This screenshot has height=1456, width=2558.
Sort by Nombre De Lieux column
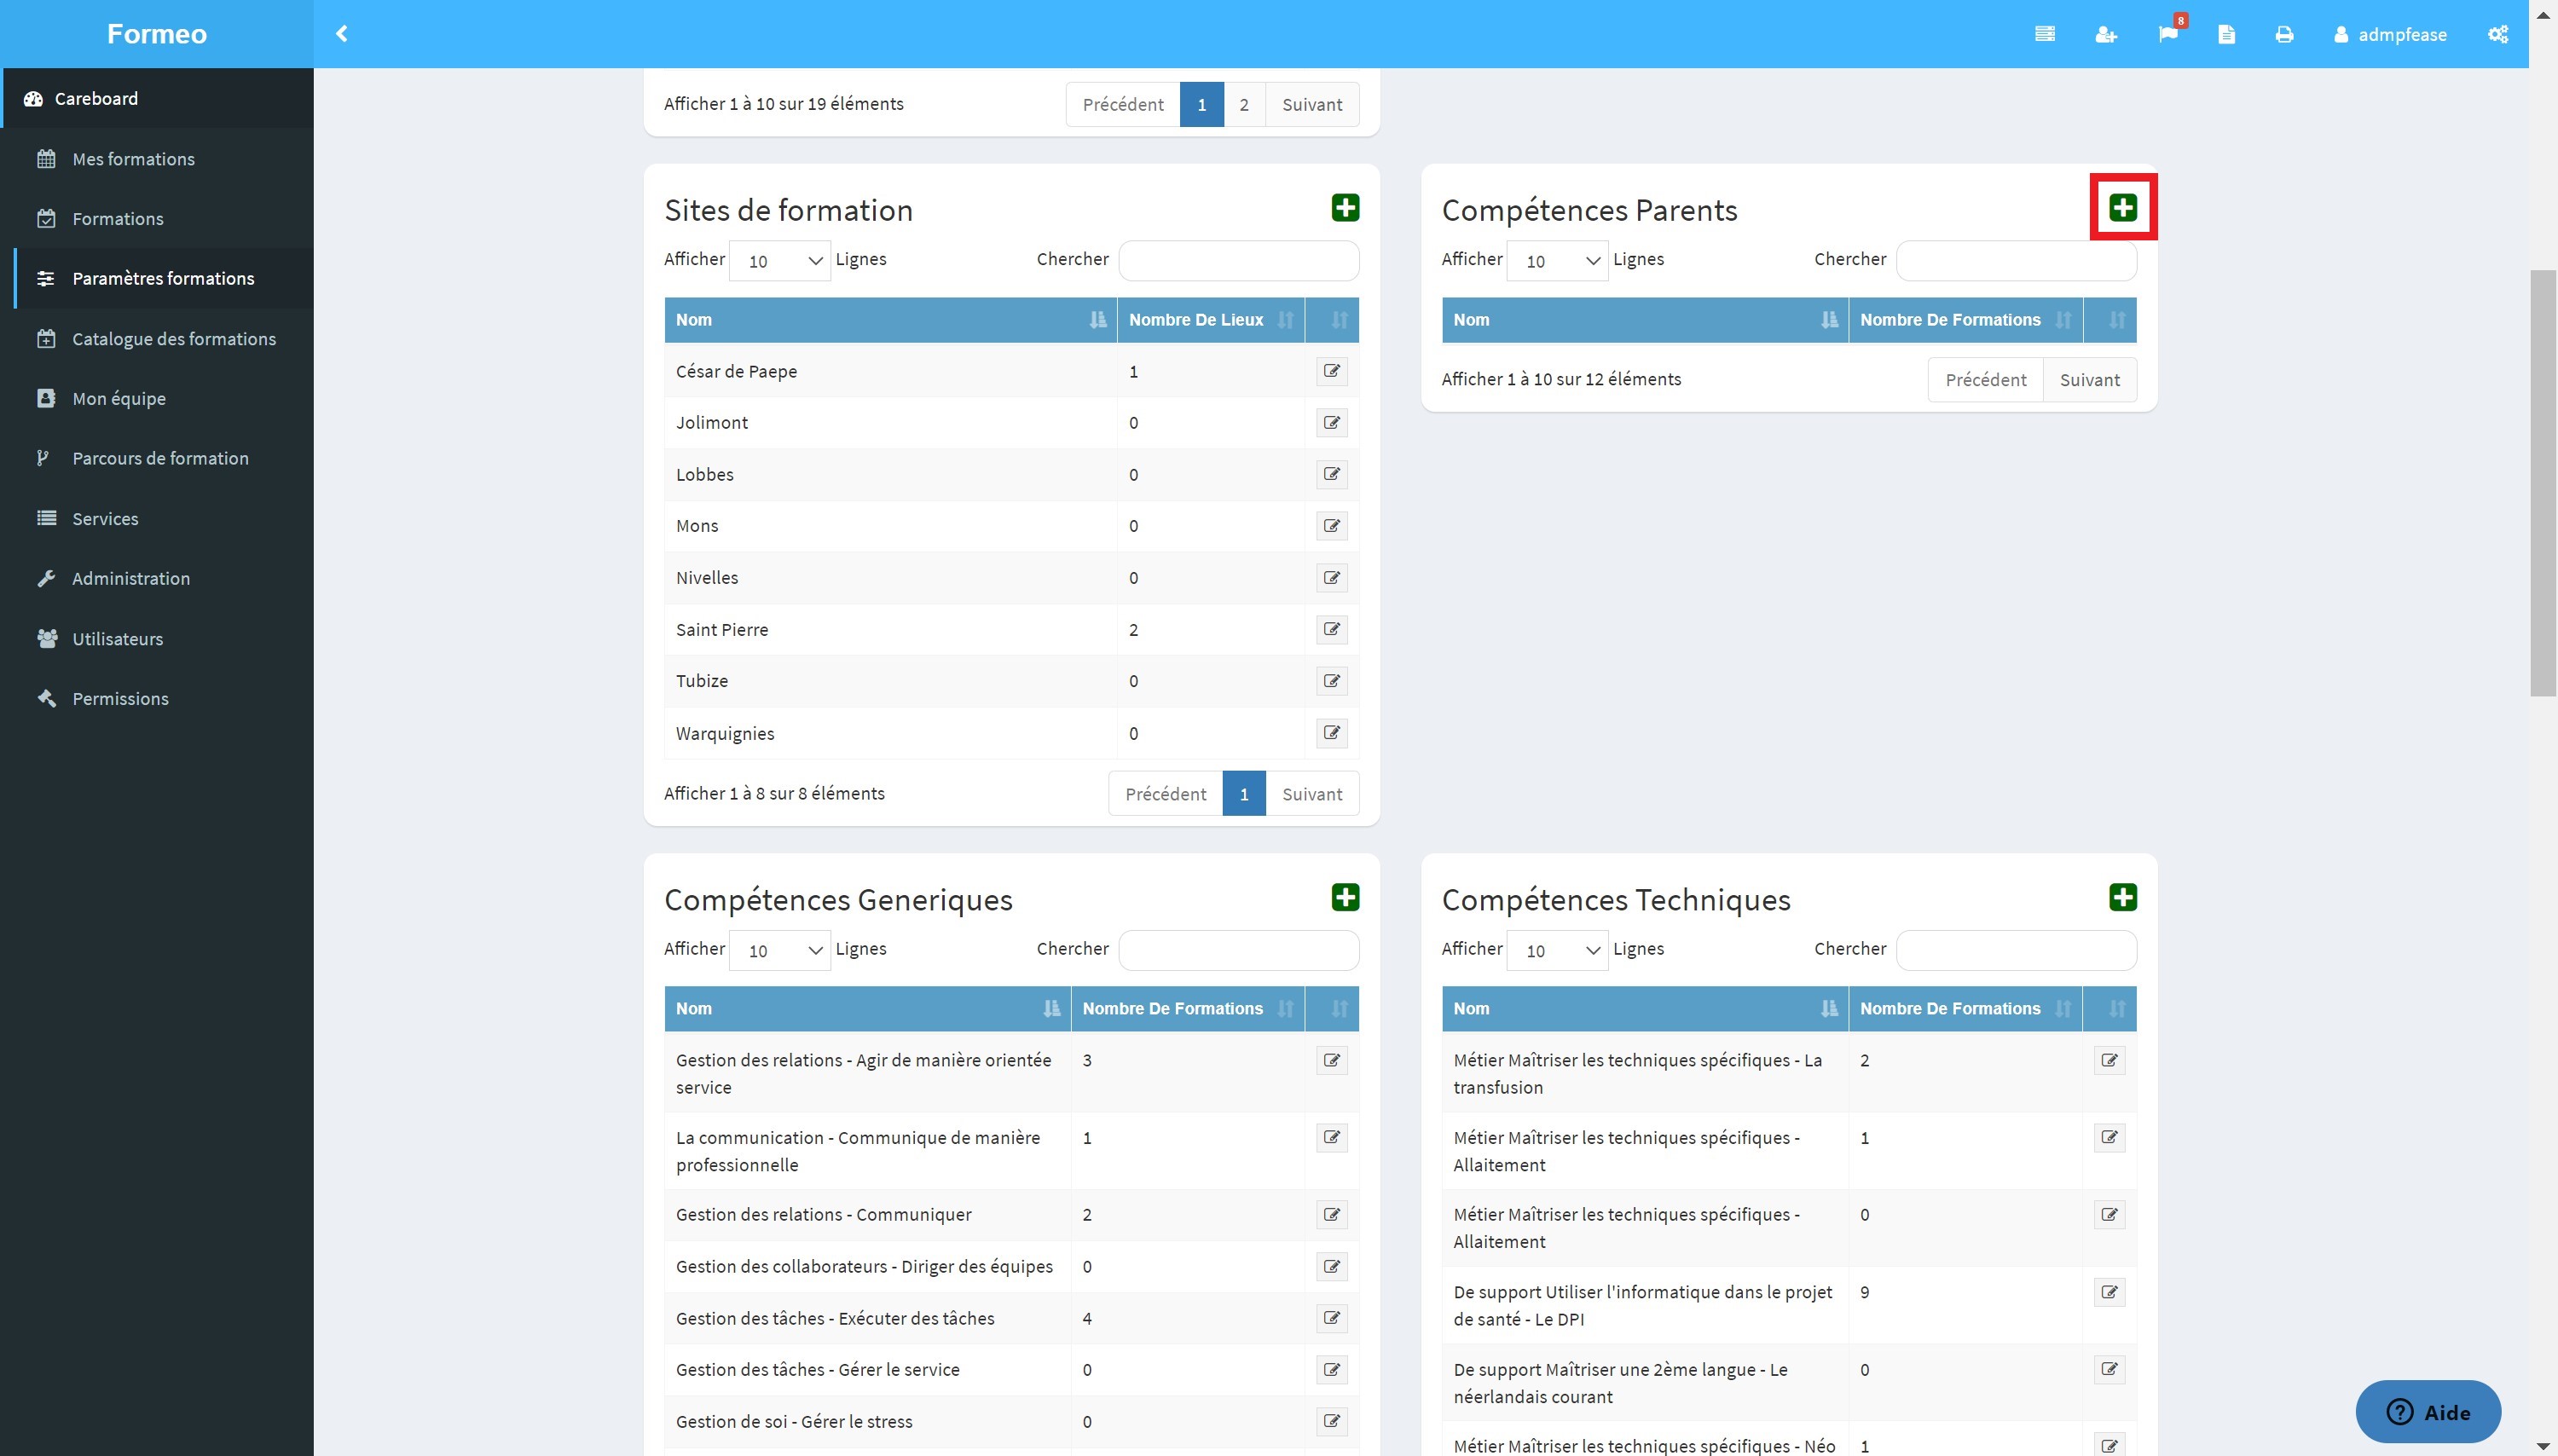(x=1211, y=320)
